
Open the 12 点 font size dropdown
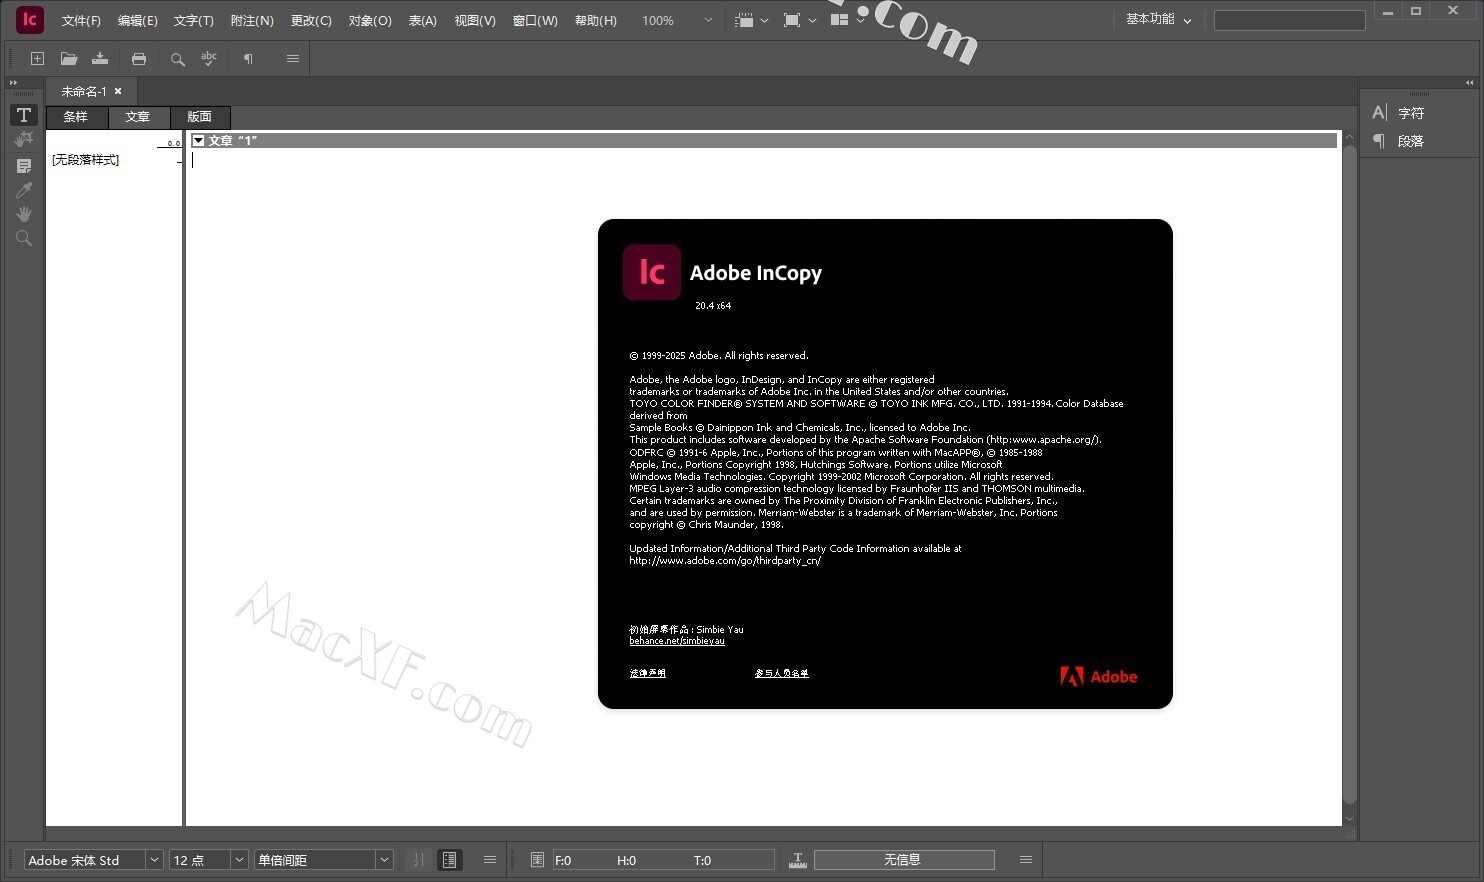(239, 860)
